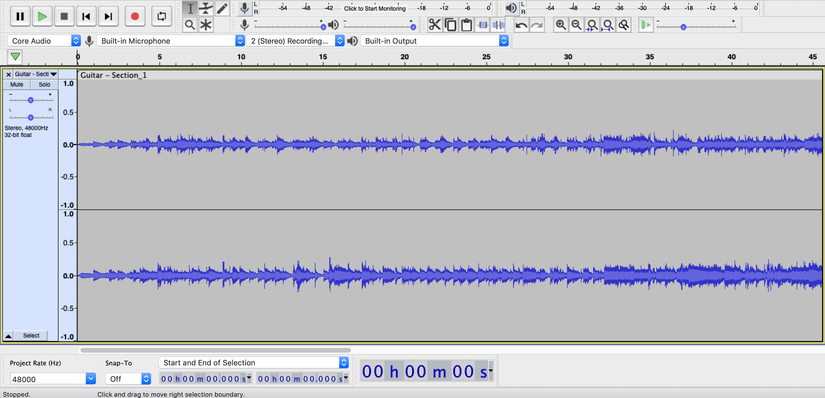Start playback with the green Play button
Screen dimensions: 825x398
point(42,16)
